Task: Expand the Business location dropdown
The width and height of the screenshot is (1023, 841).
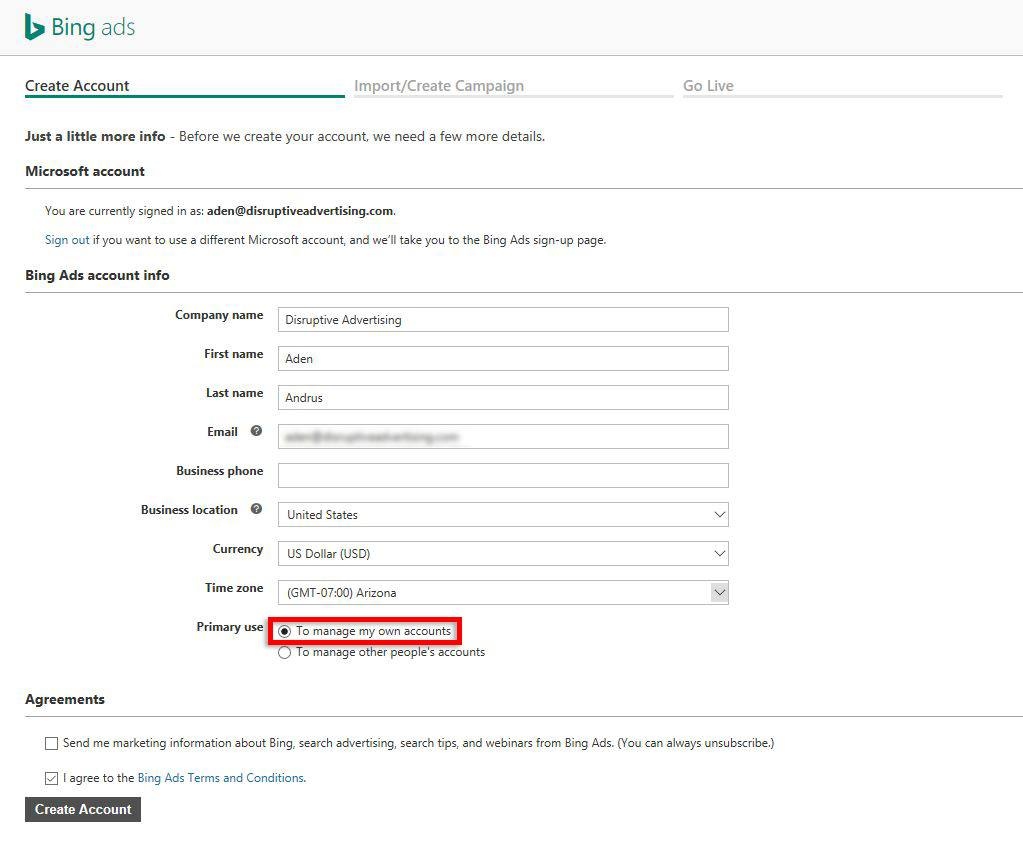Action: click(x=503, y=515)
